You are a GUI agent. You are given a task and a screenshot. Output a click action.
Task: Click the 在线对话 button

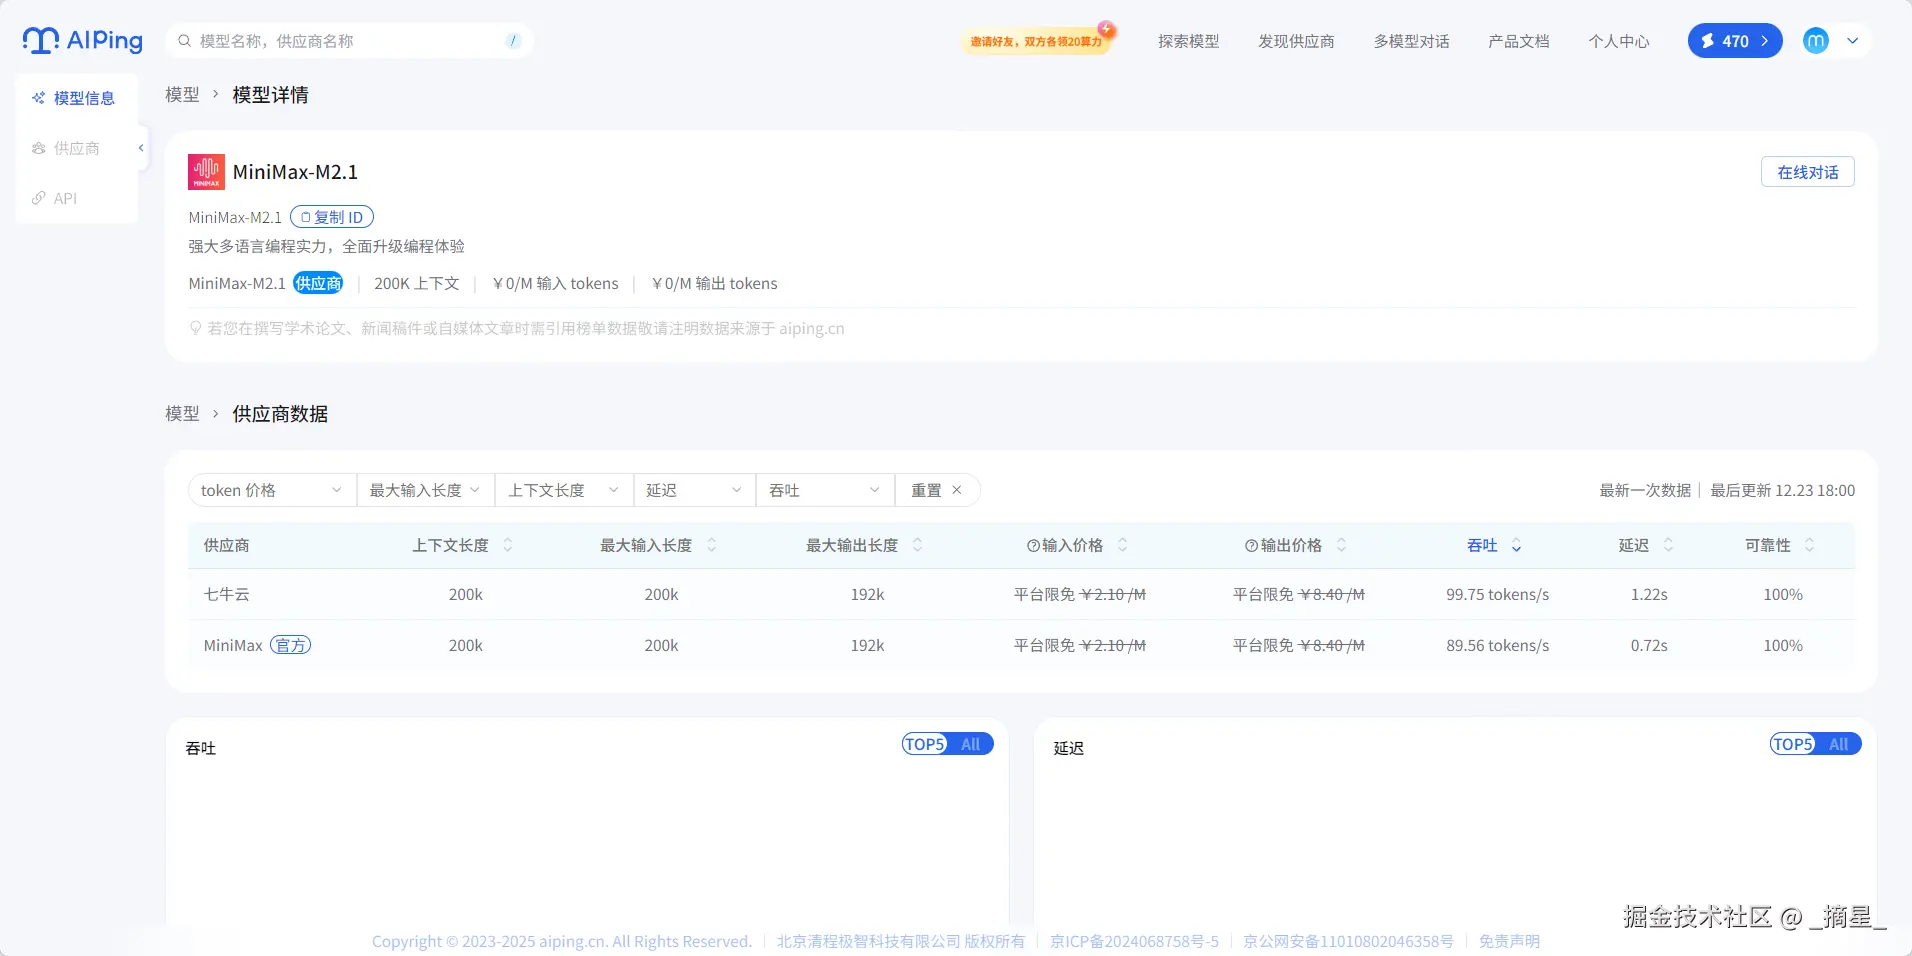click(1808, 172)
